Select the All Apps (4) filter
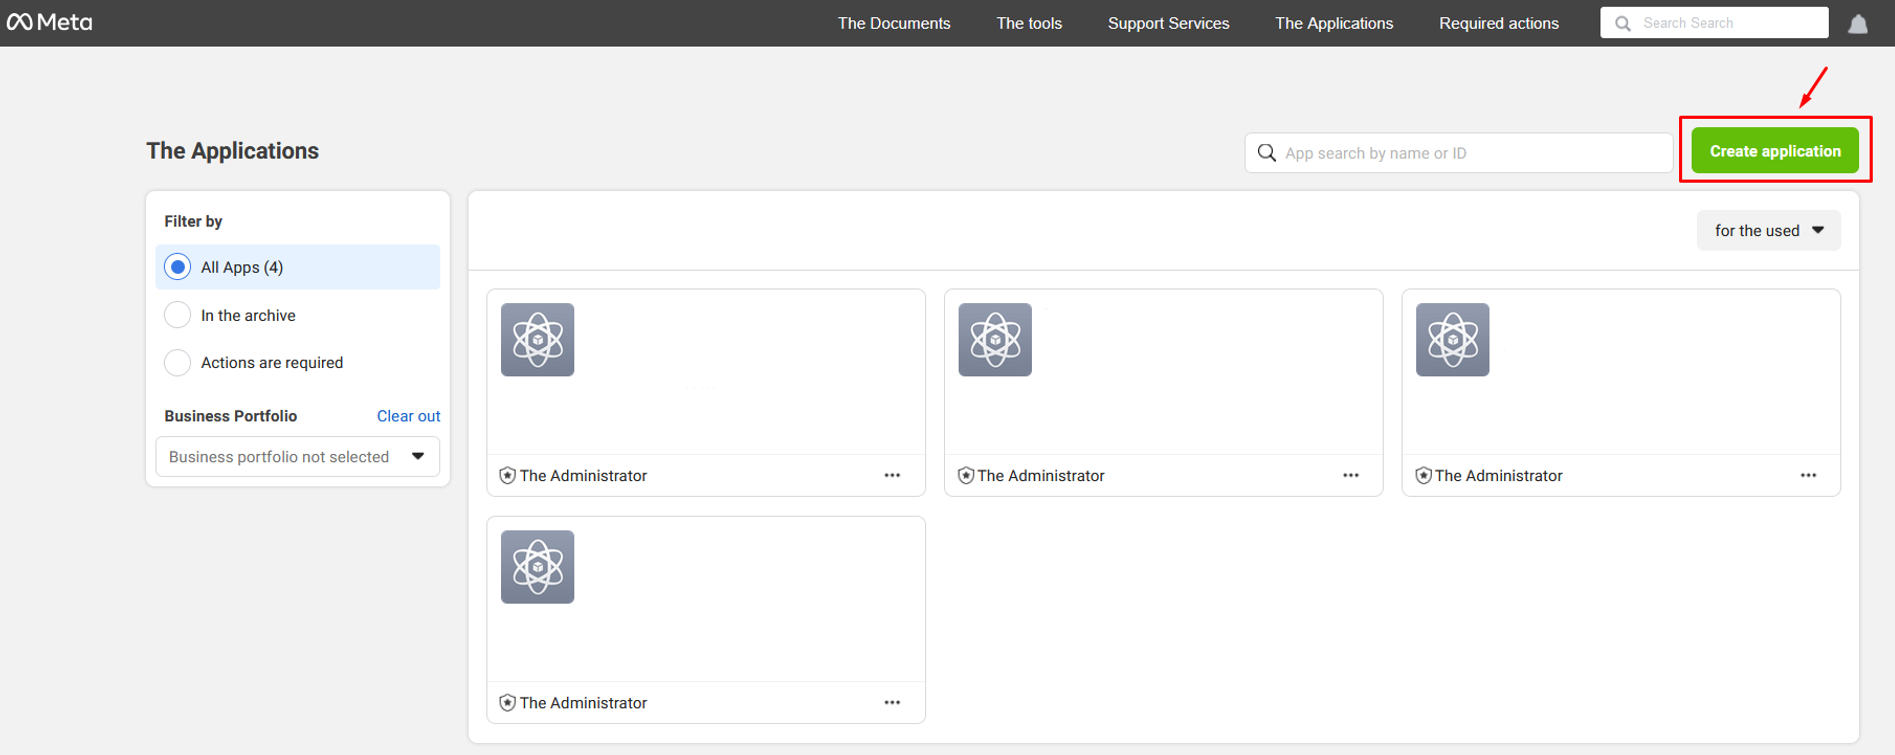 point(178,267)
